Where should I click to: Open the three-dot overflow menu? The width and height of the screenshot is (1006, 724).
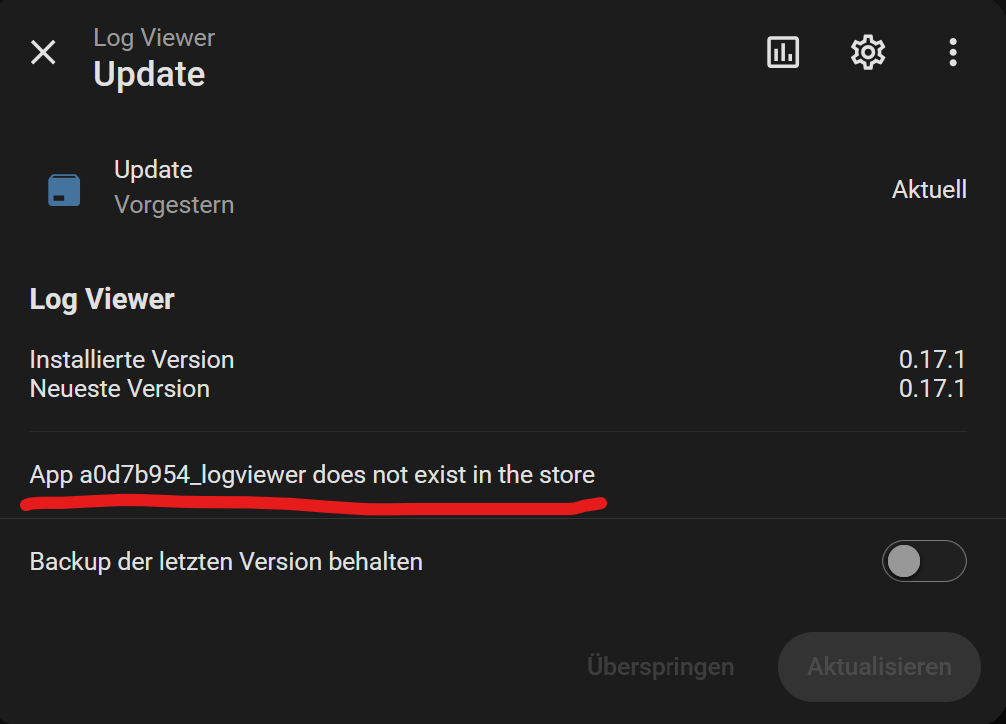point(953,52)
